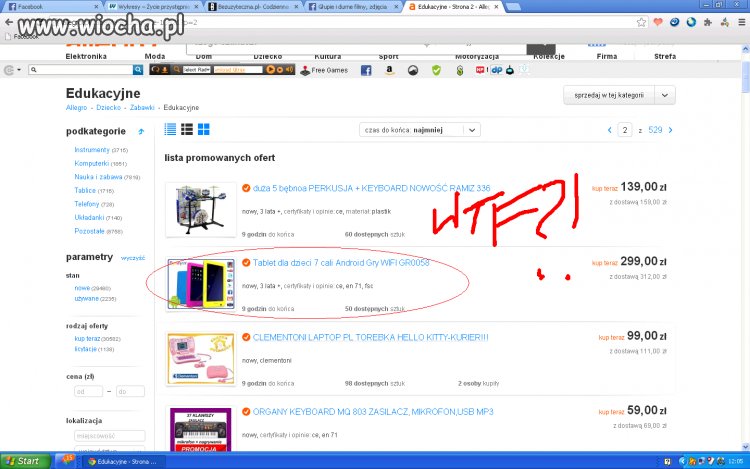Image resolution: width=750 pixels, height=469 pixels.
Task: Open the Moda category menu
Action: [155, 56]
